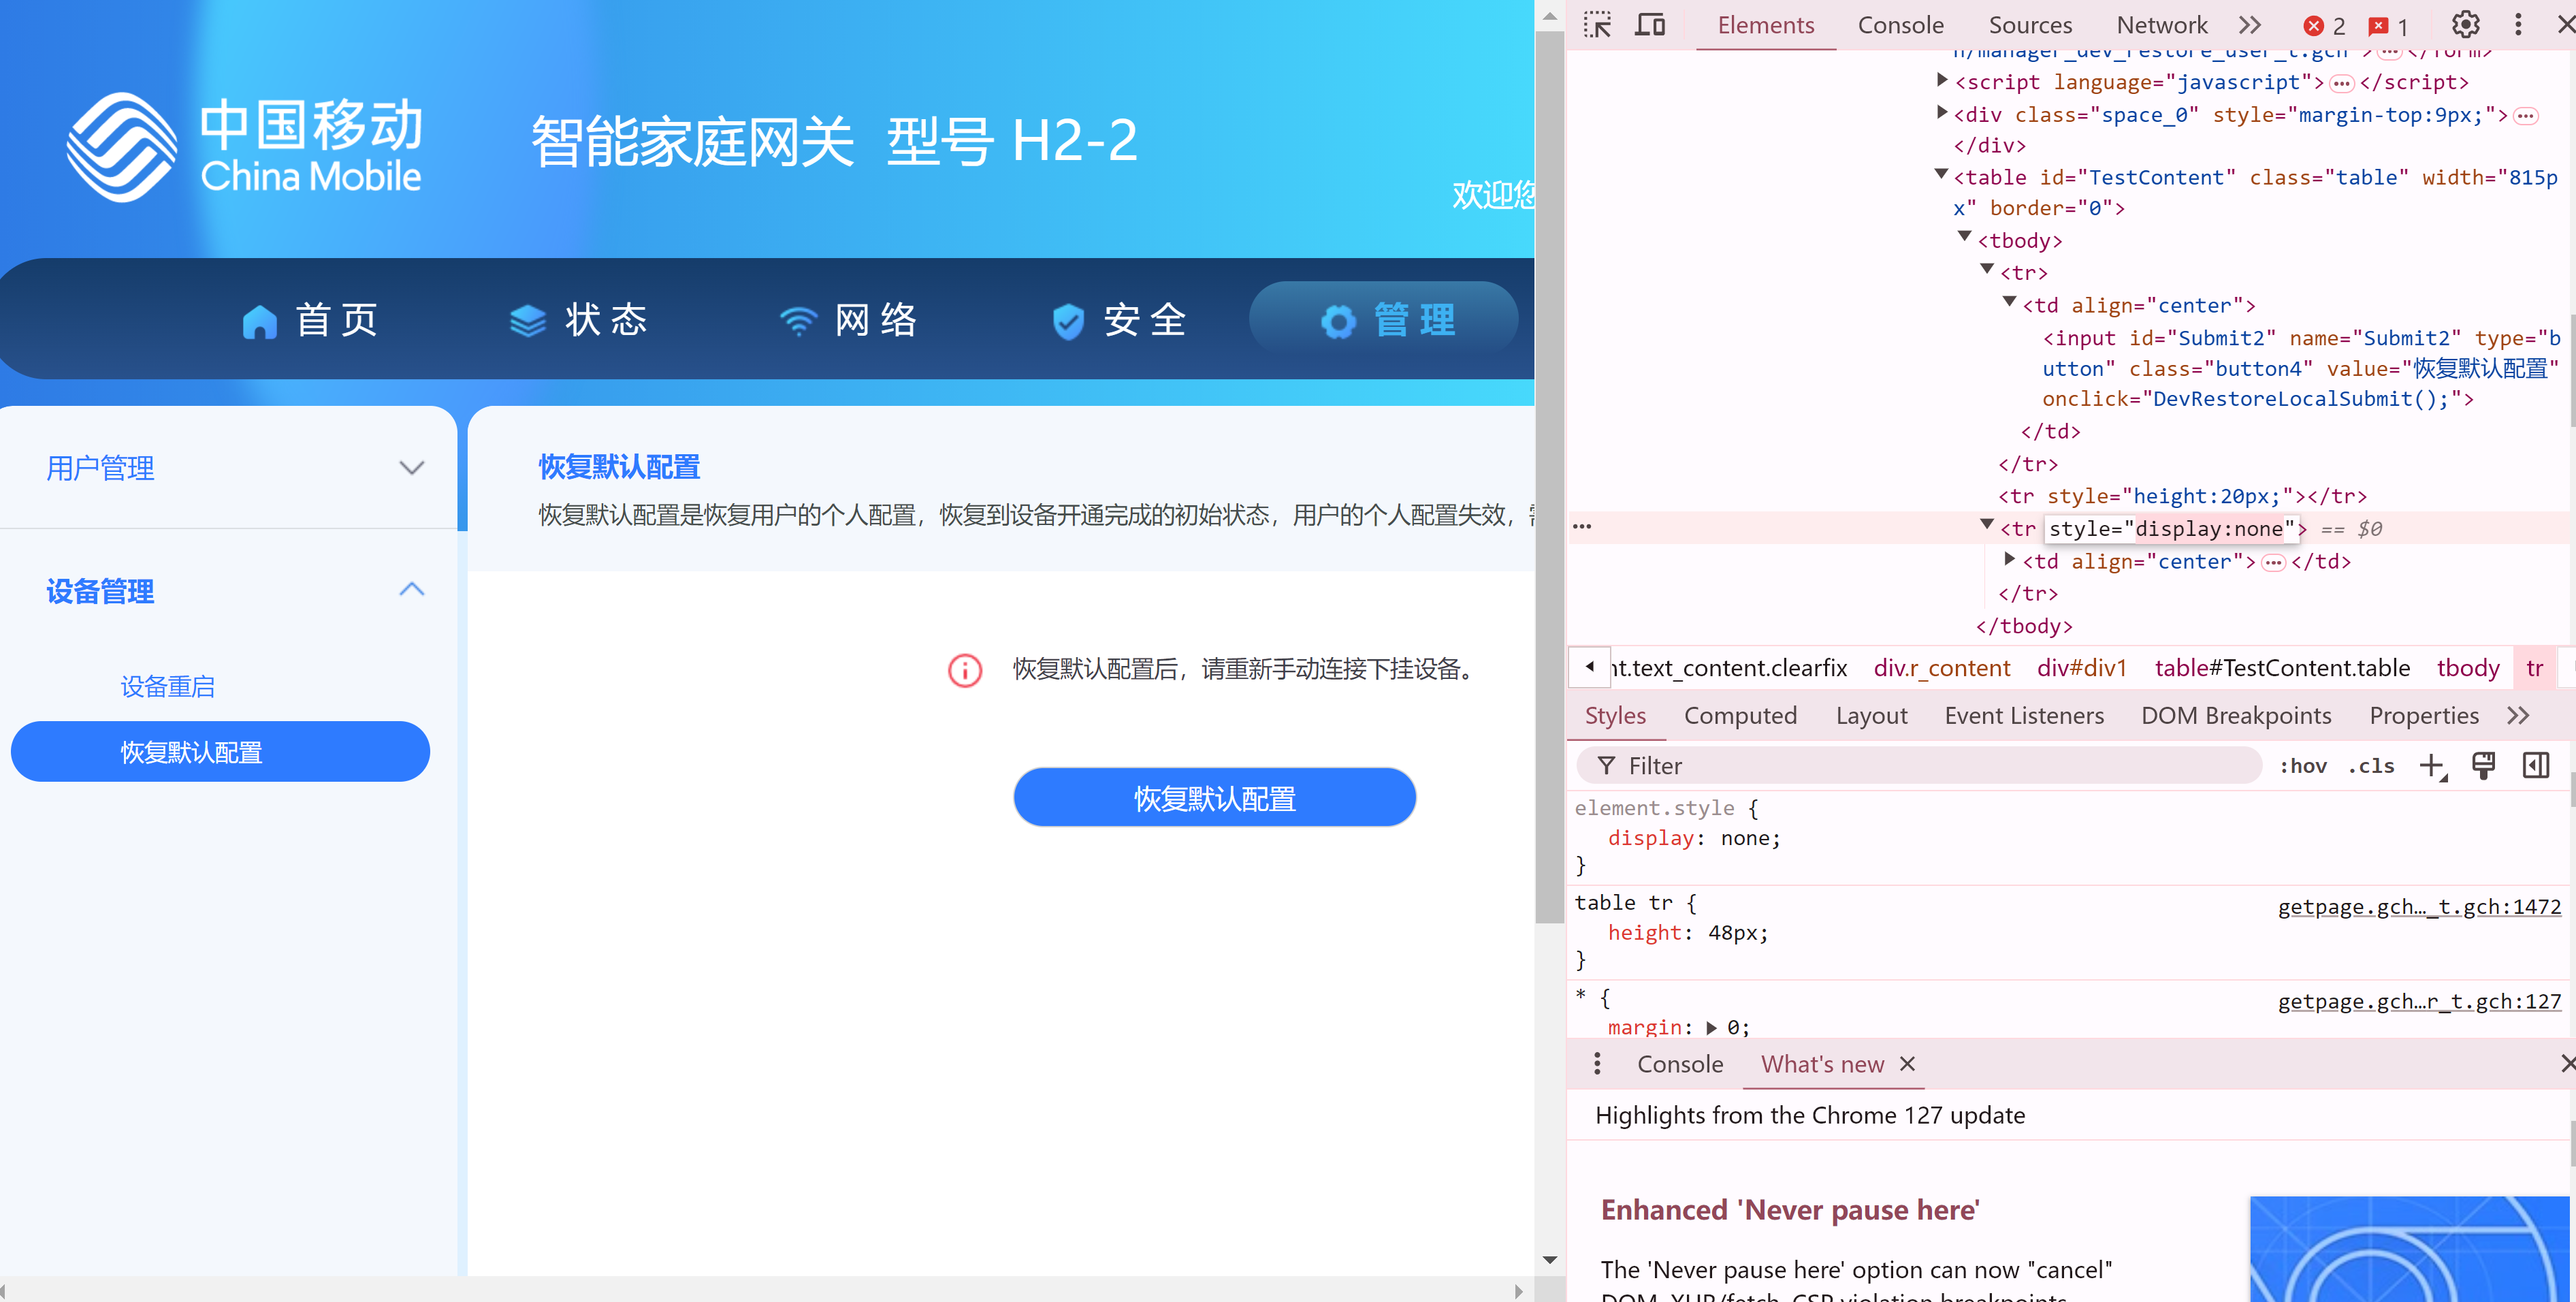2576x1302 pixels.
Task: Toggle the device emulation toolbar
Action: pos(1650,25)
